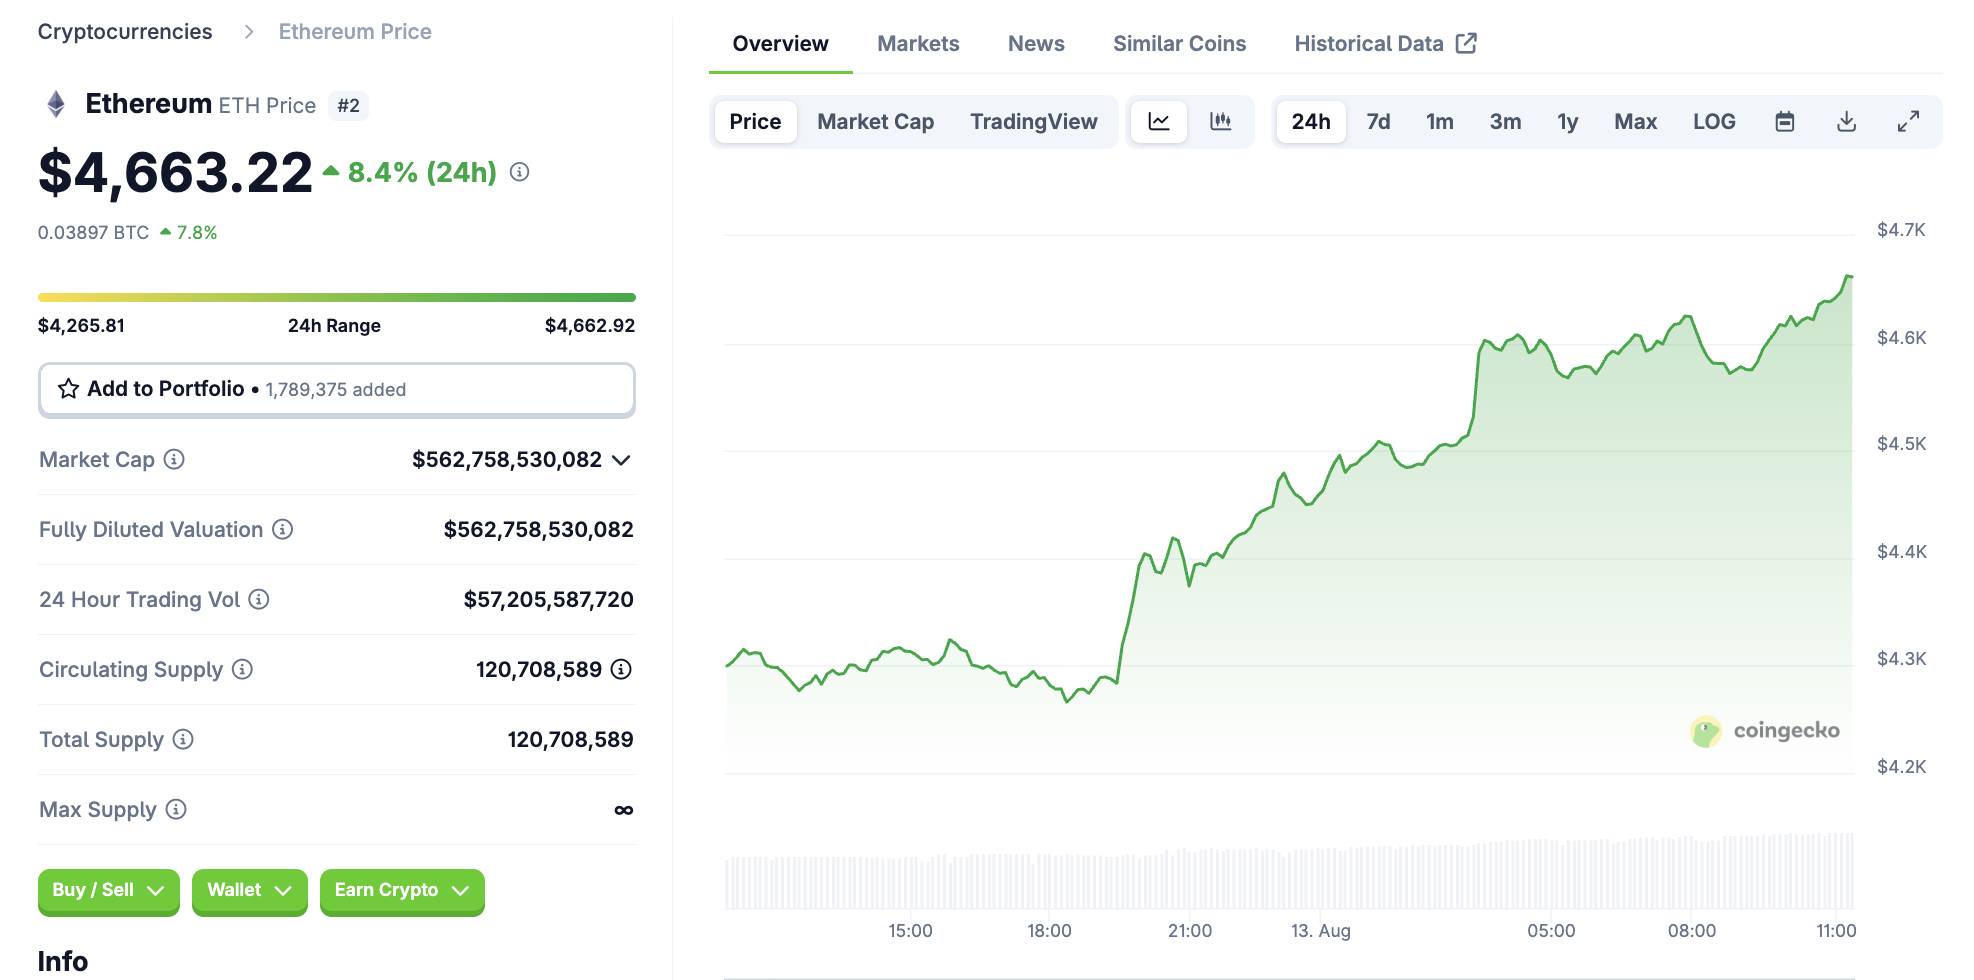Click the Market Cap info icon
Image resolution: width=1974 pixels, height=980 pixels.
click(x=174, y=459)
